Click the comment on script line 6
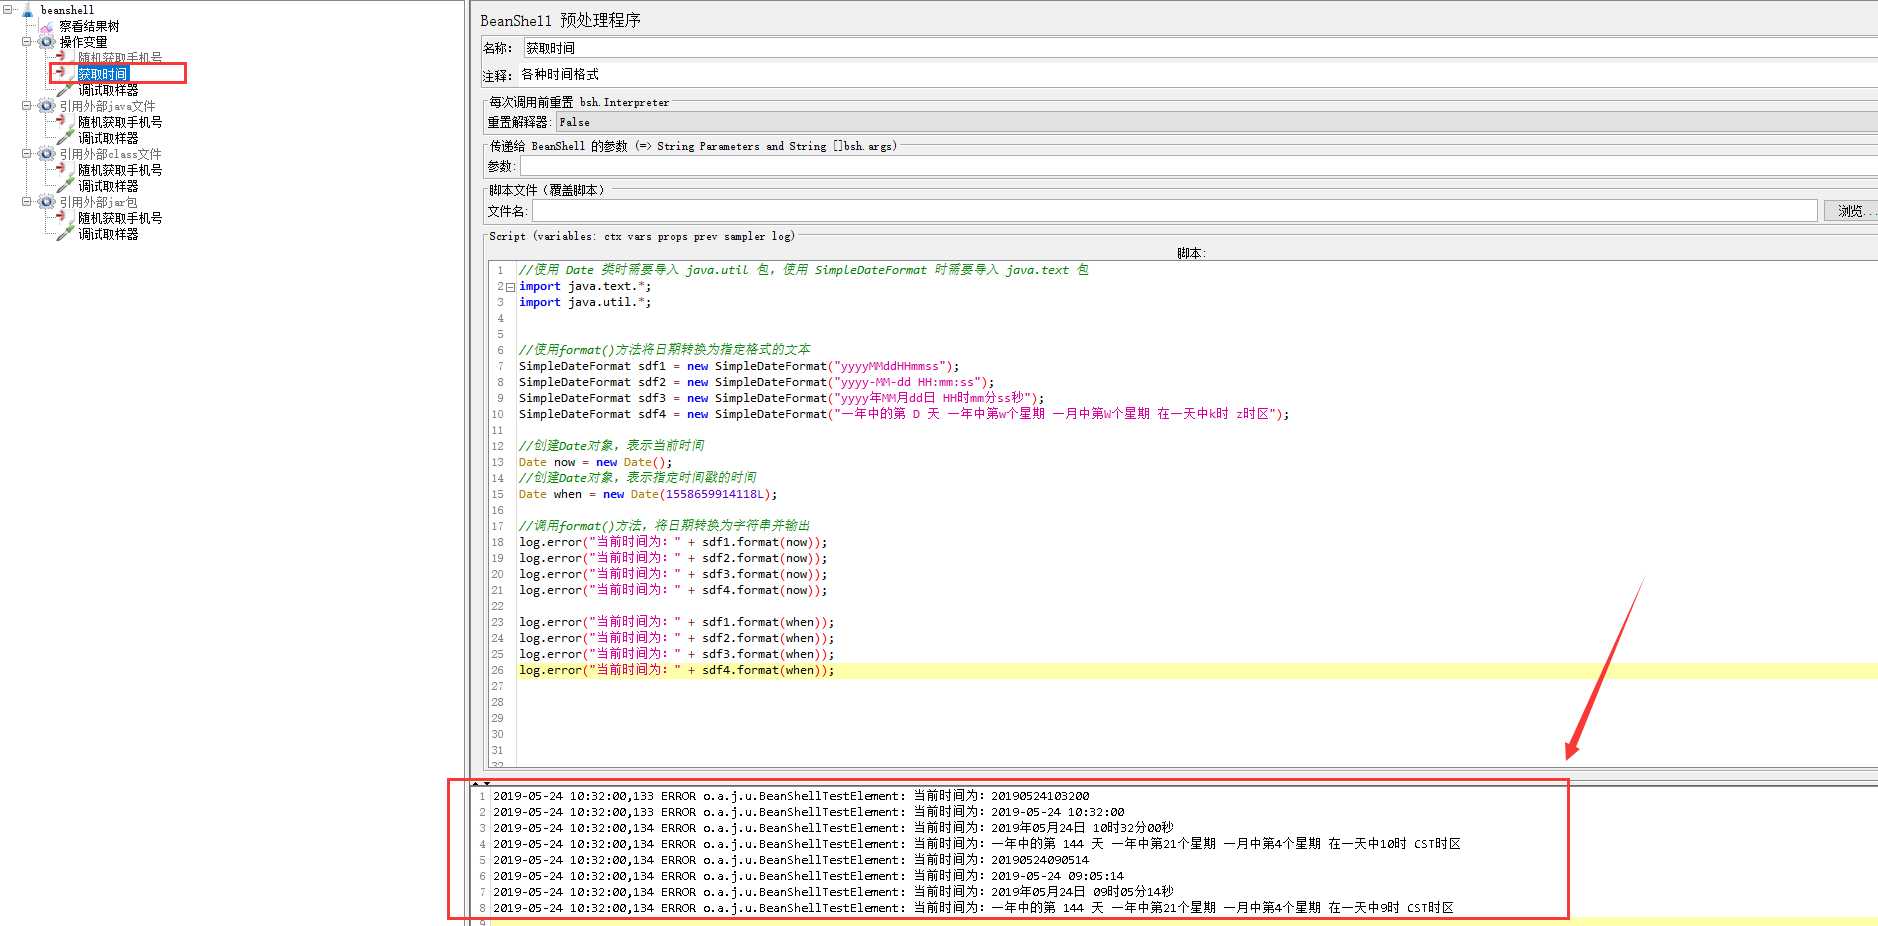1878x926 pixels. [665, 350]
